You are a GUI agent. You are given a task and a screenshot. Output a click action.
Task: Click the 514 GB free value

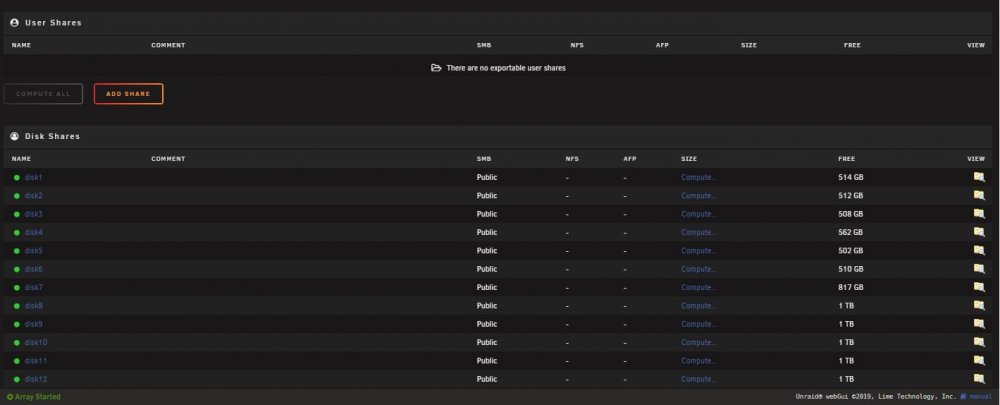pos(850,177)
